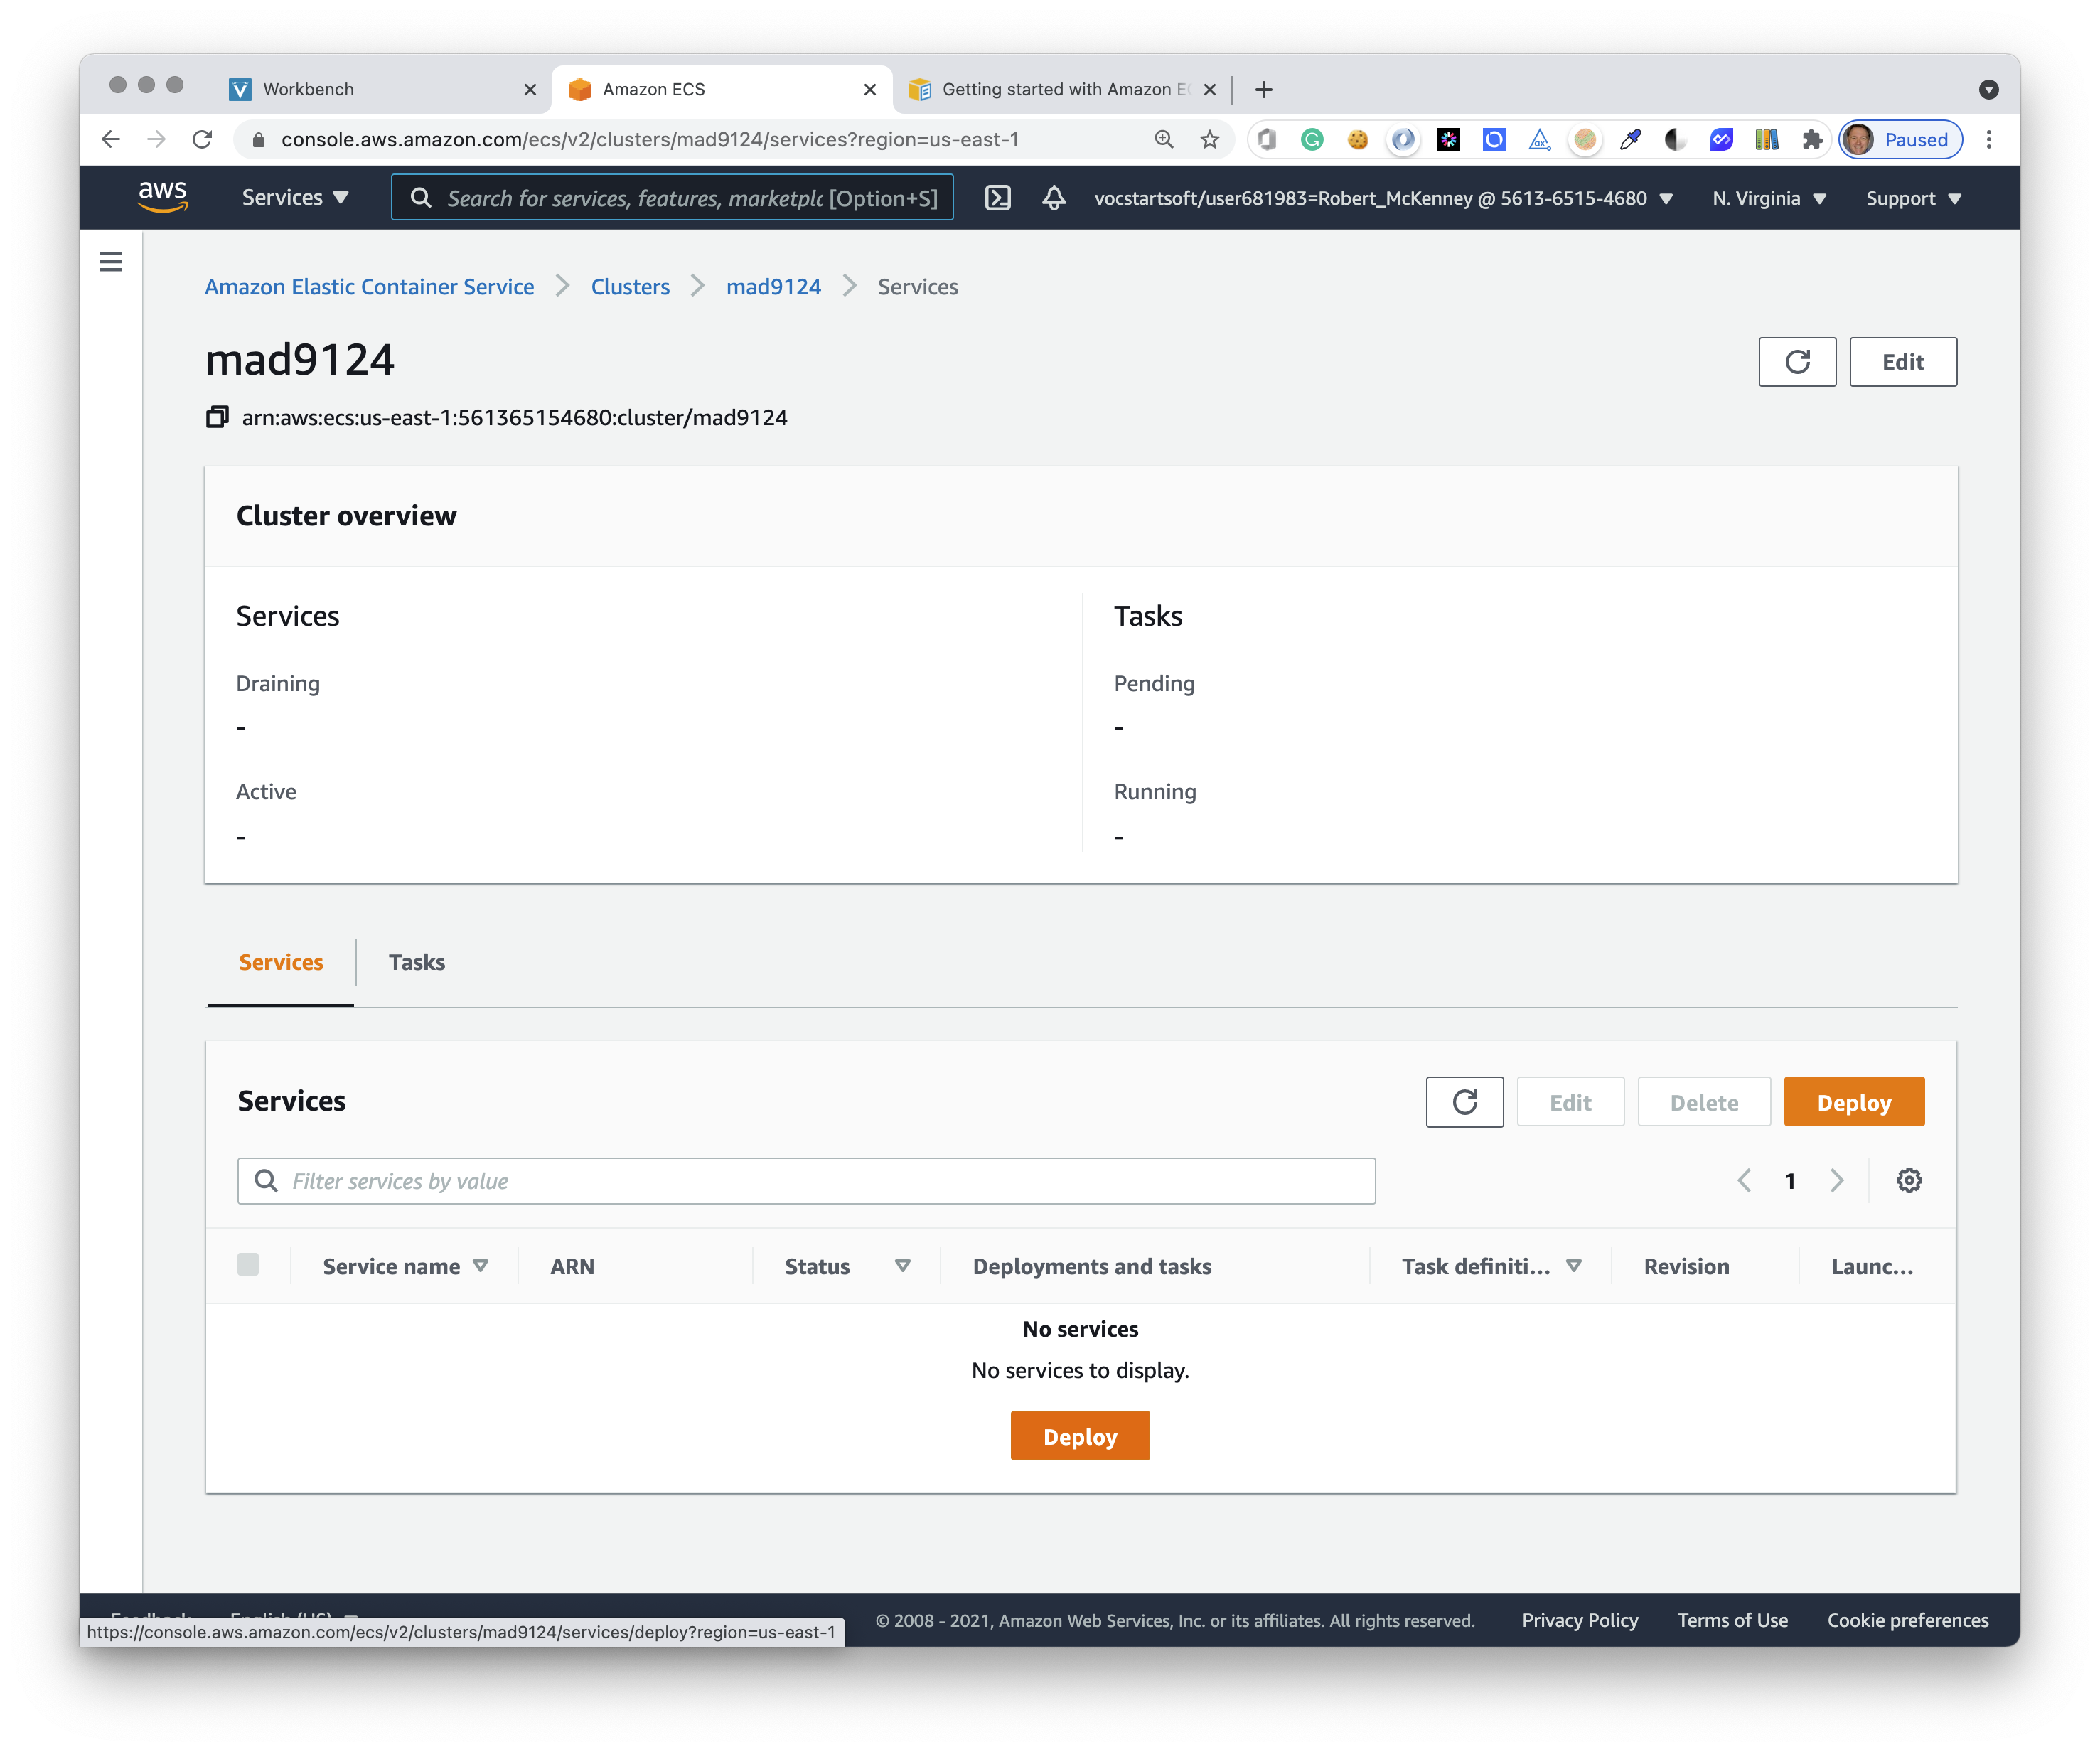This screenshot has height=1752, width=2100.
Task: Open a new browser tab
Action: coord(1264,90)
